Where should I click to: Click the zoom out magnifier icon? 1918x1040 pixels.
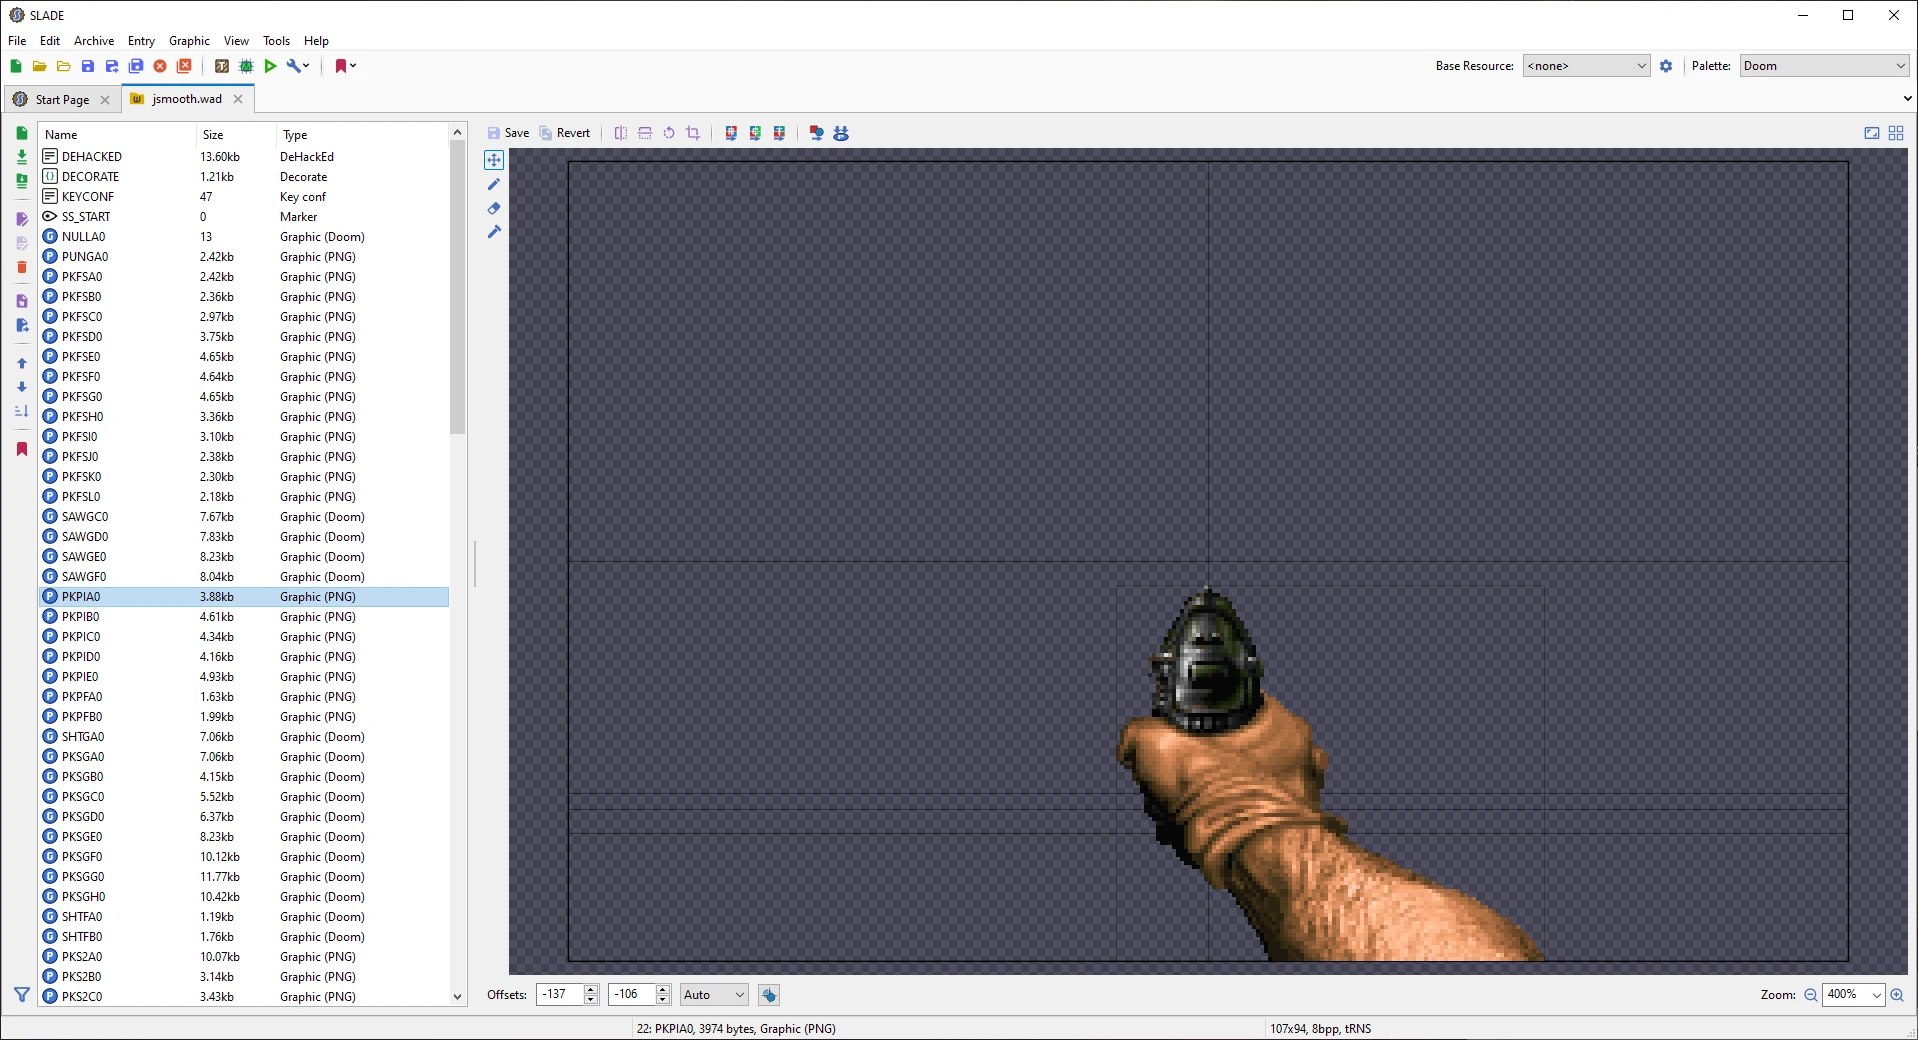coord(1810,995)
